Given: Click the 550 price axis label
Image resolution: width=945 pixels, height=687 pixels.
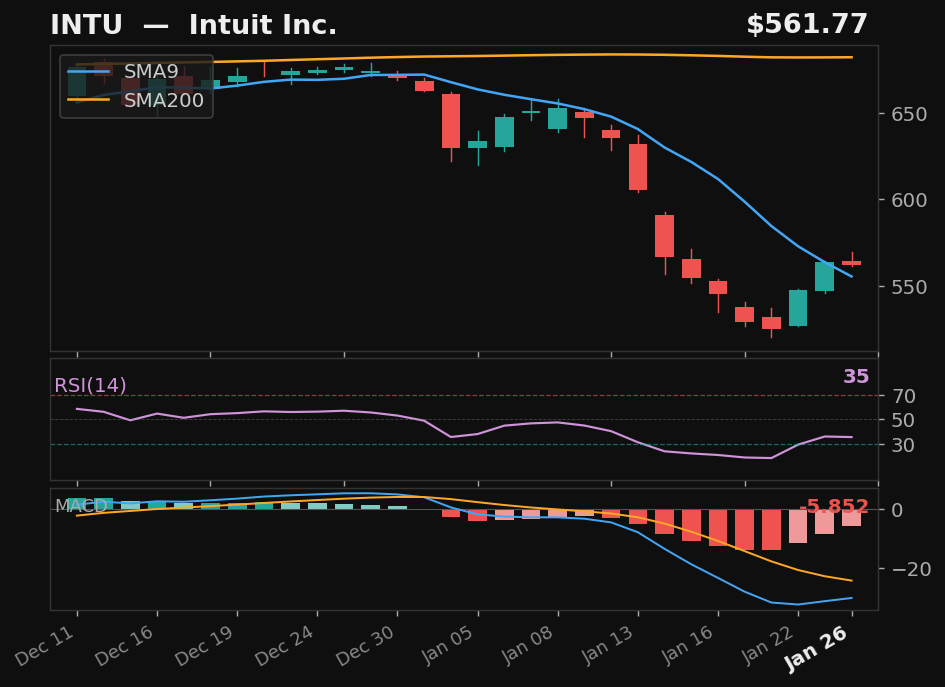Looking at the screenshot, I should click(x=909, y=287).
